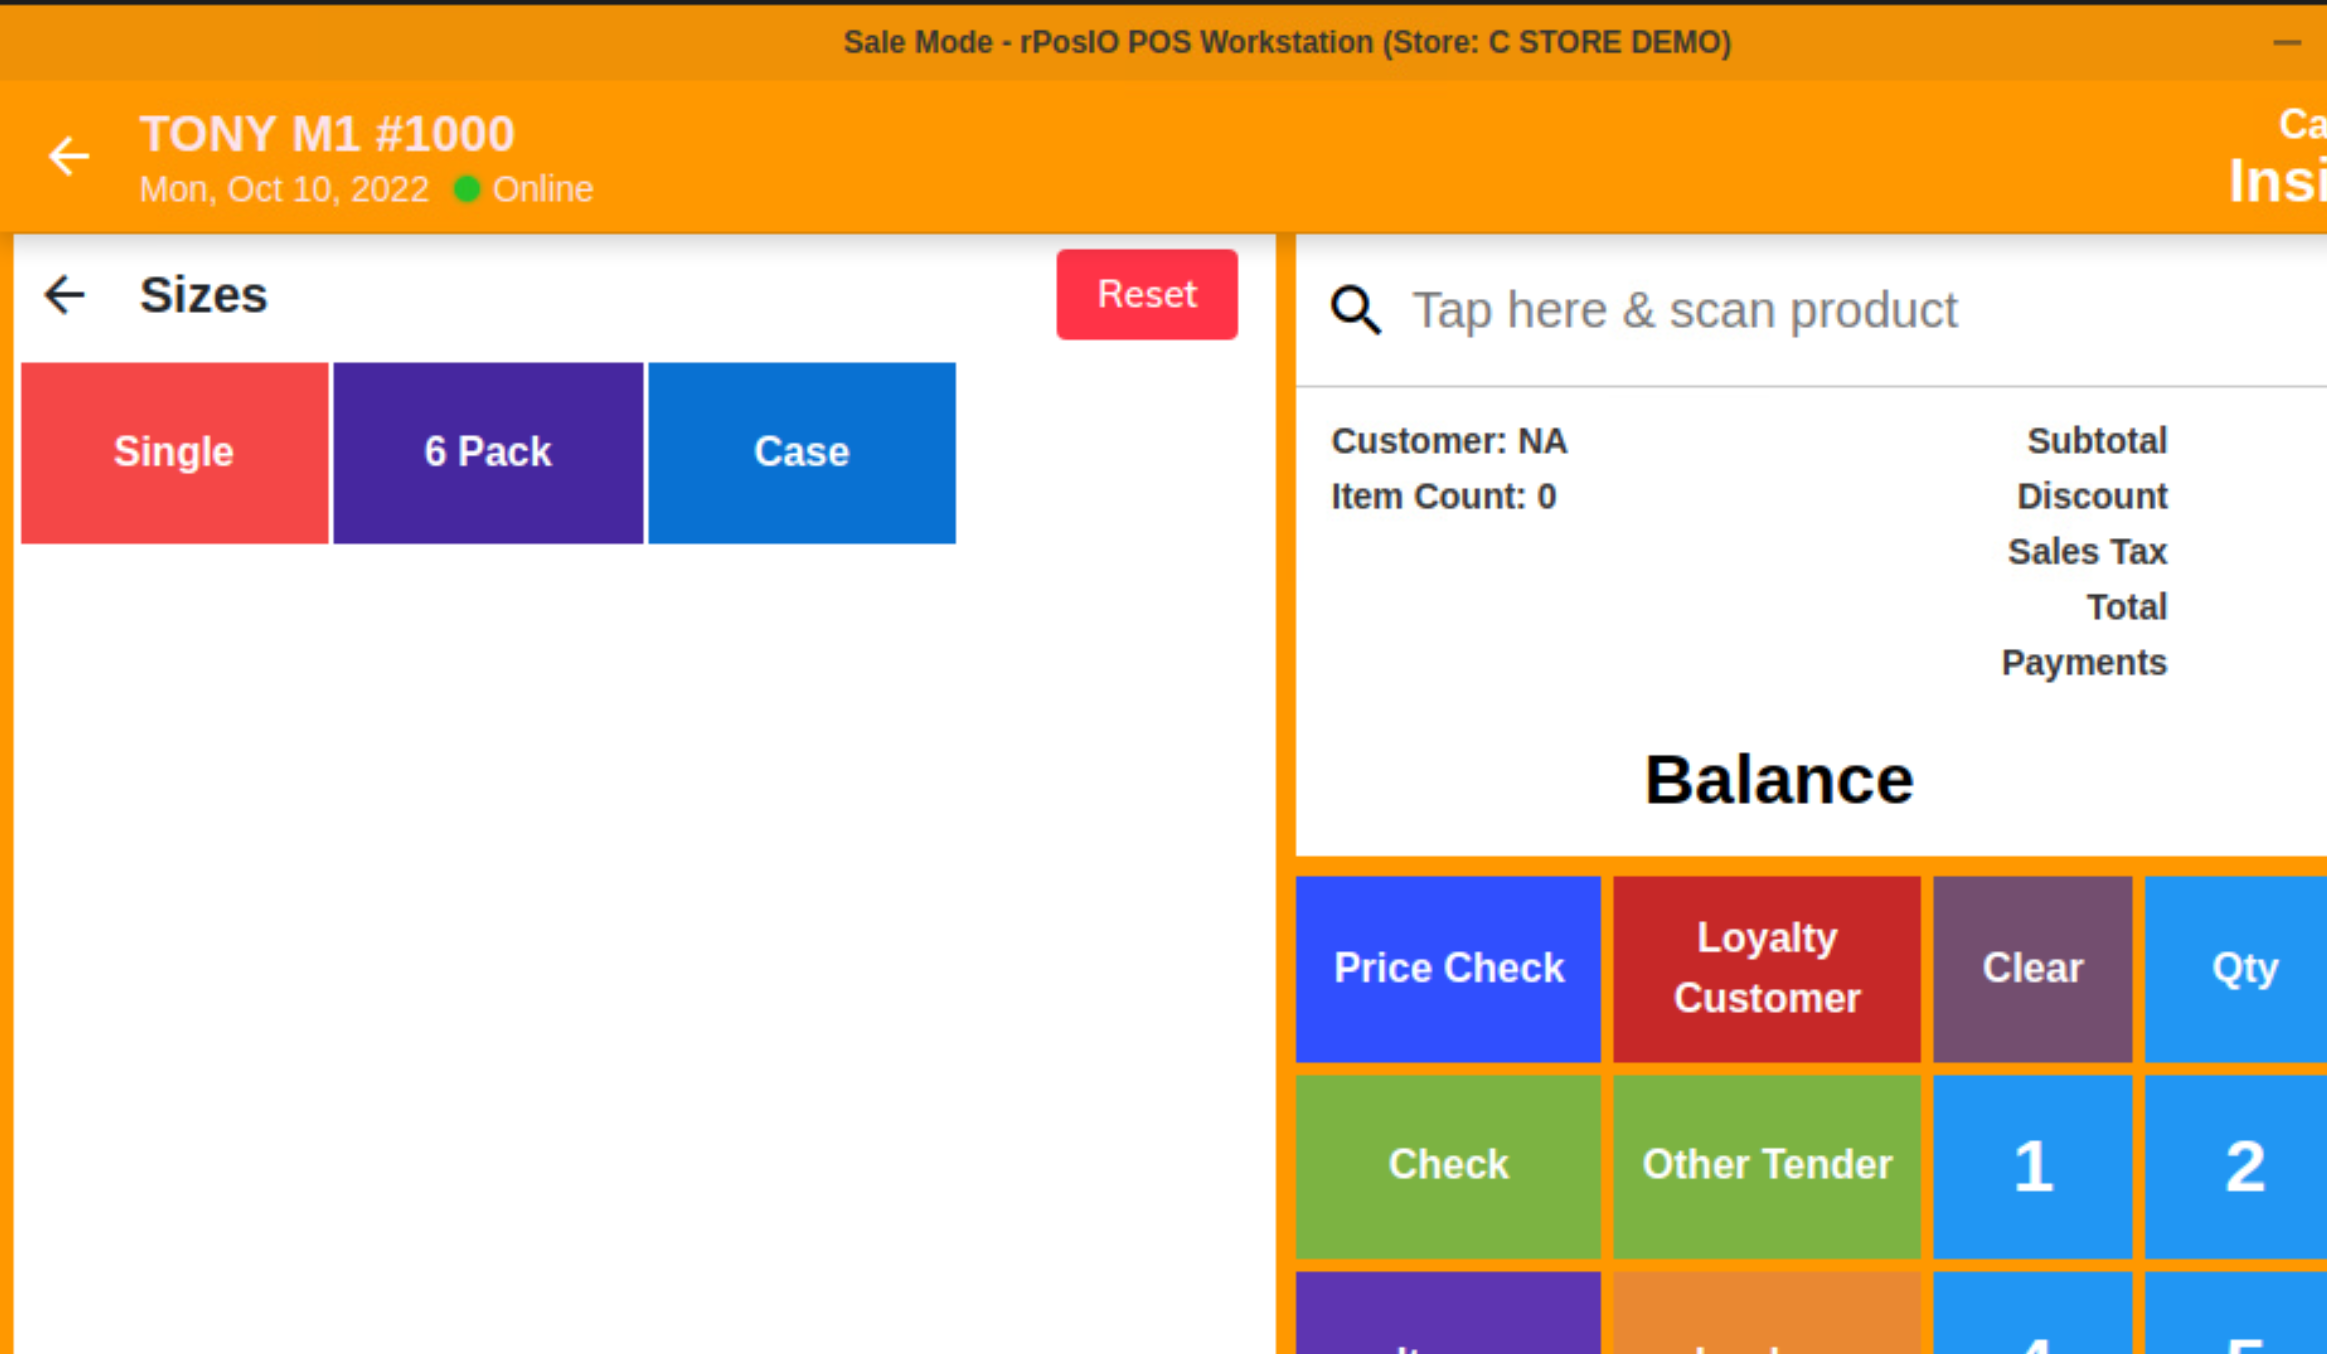The image size is (2327, 1354).
Task: Click the Mon, Oct 10, 2022 date
Action: [284, 189]
